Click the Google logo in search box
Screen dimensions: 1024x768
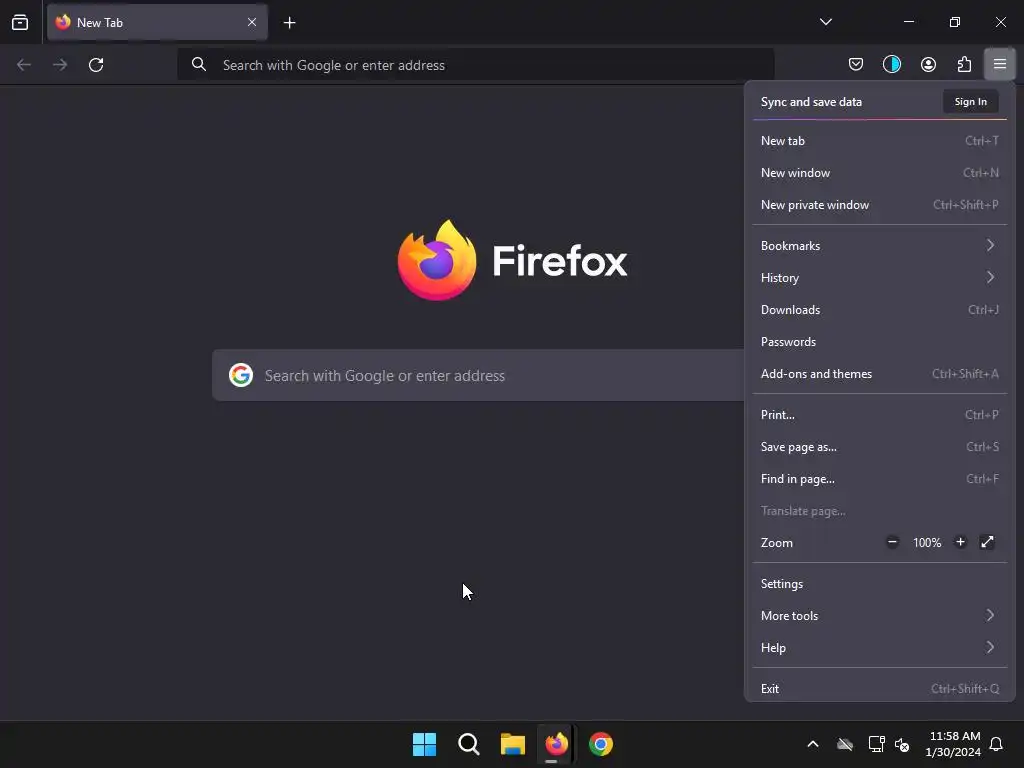(241, 376)
